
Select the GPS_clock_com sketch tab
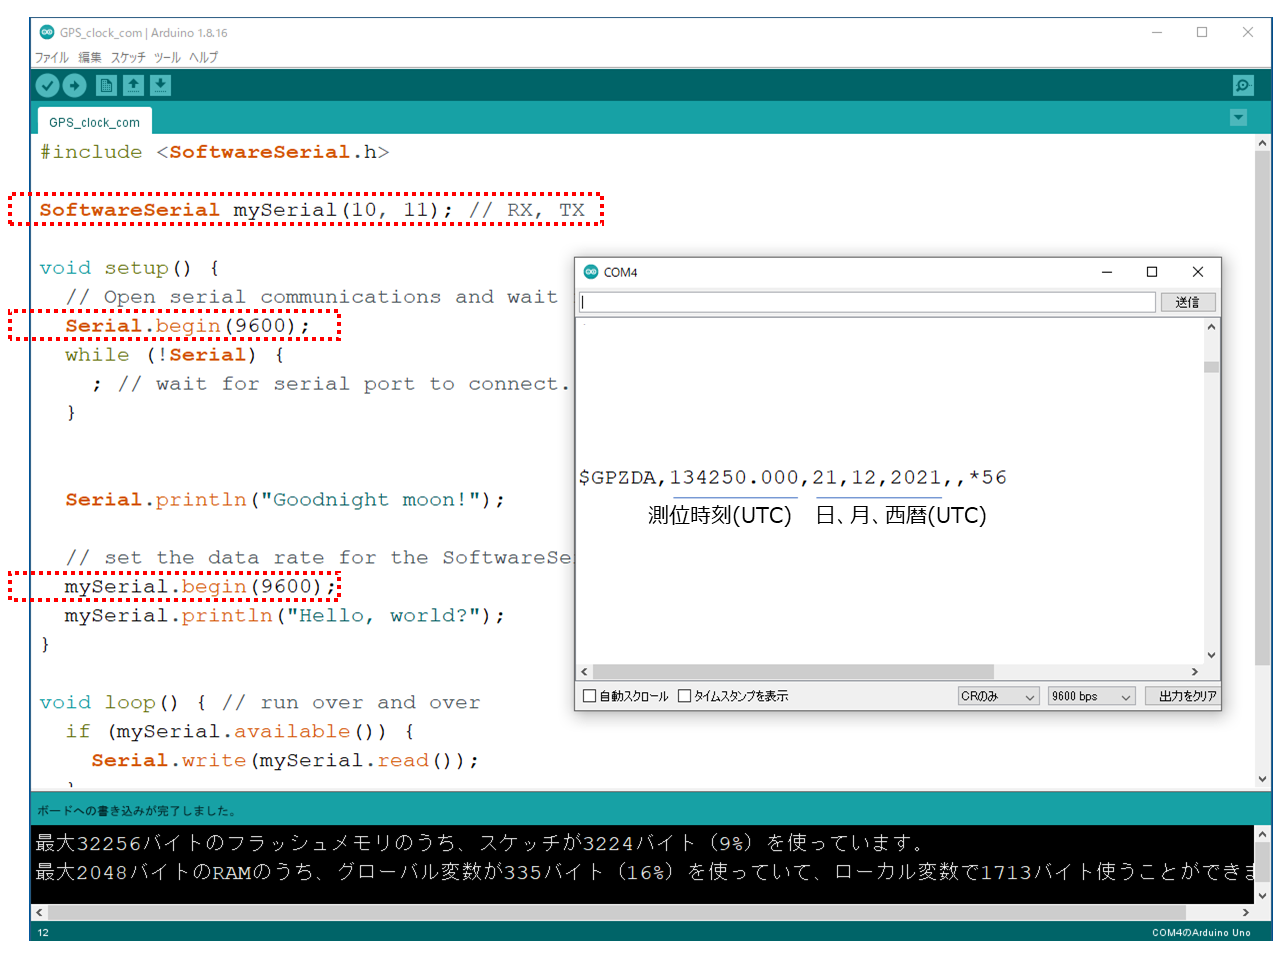(93, 121)
